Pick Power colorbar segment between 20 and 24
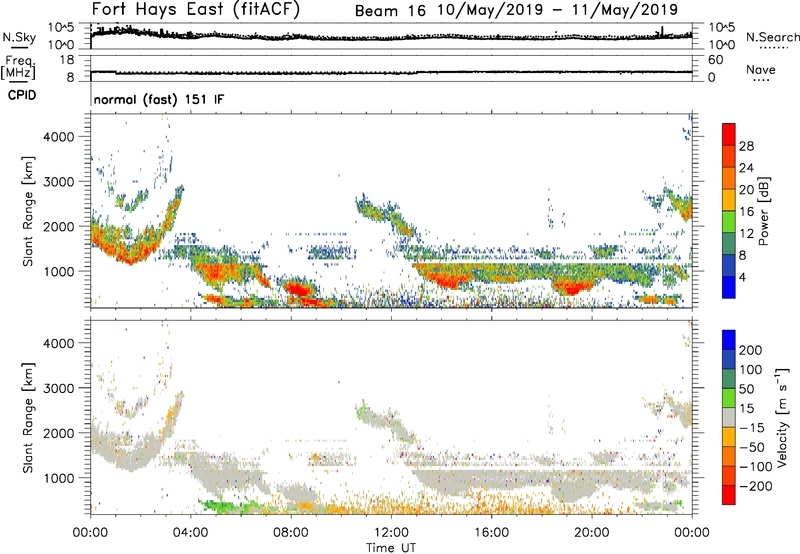 coord(729,179)
